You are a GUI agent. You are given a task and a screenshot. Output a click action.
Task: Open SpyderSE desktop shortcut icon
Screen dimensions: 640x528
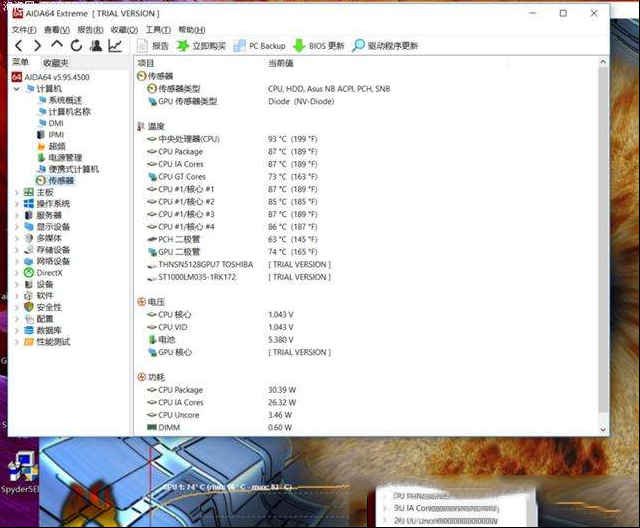19,473
